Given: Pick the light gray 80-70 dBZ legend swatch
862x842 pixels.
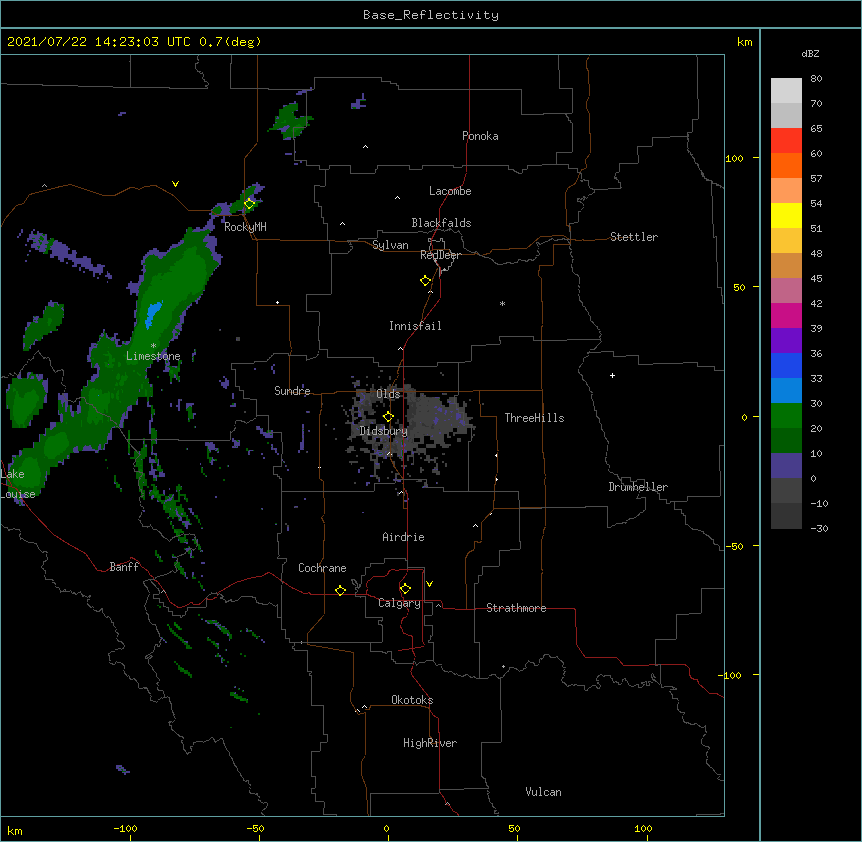Looking at the screenshot, I should click(786, 90).
